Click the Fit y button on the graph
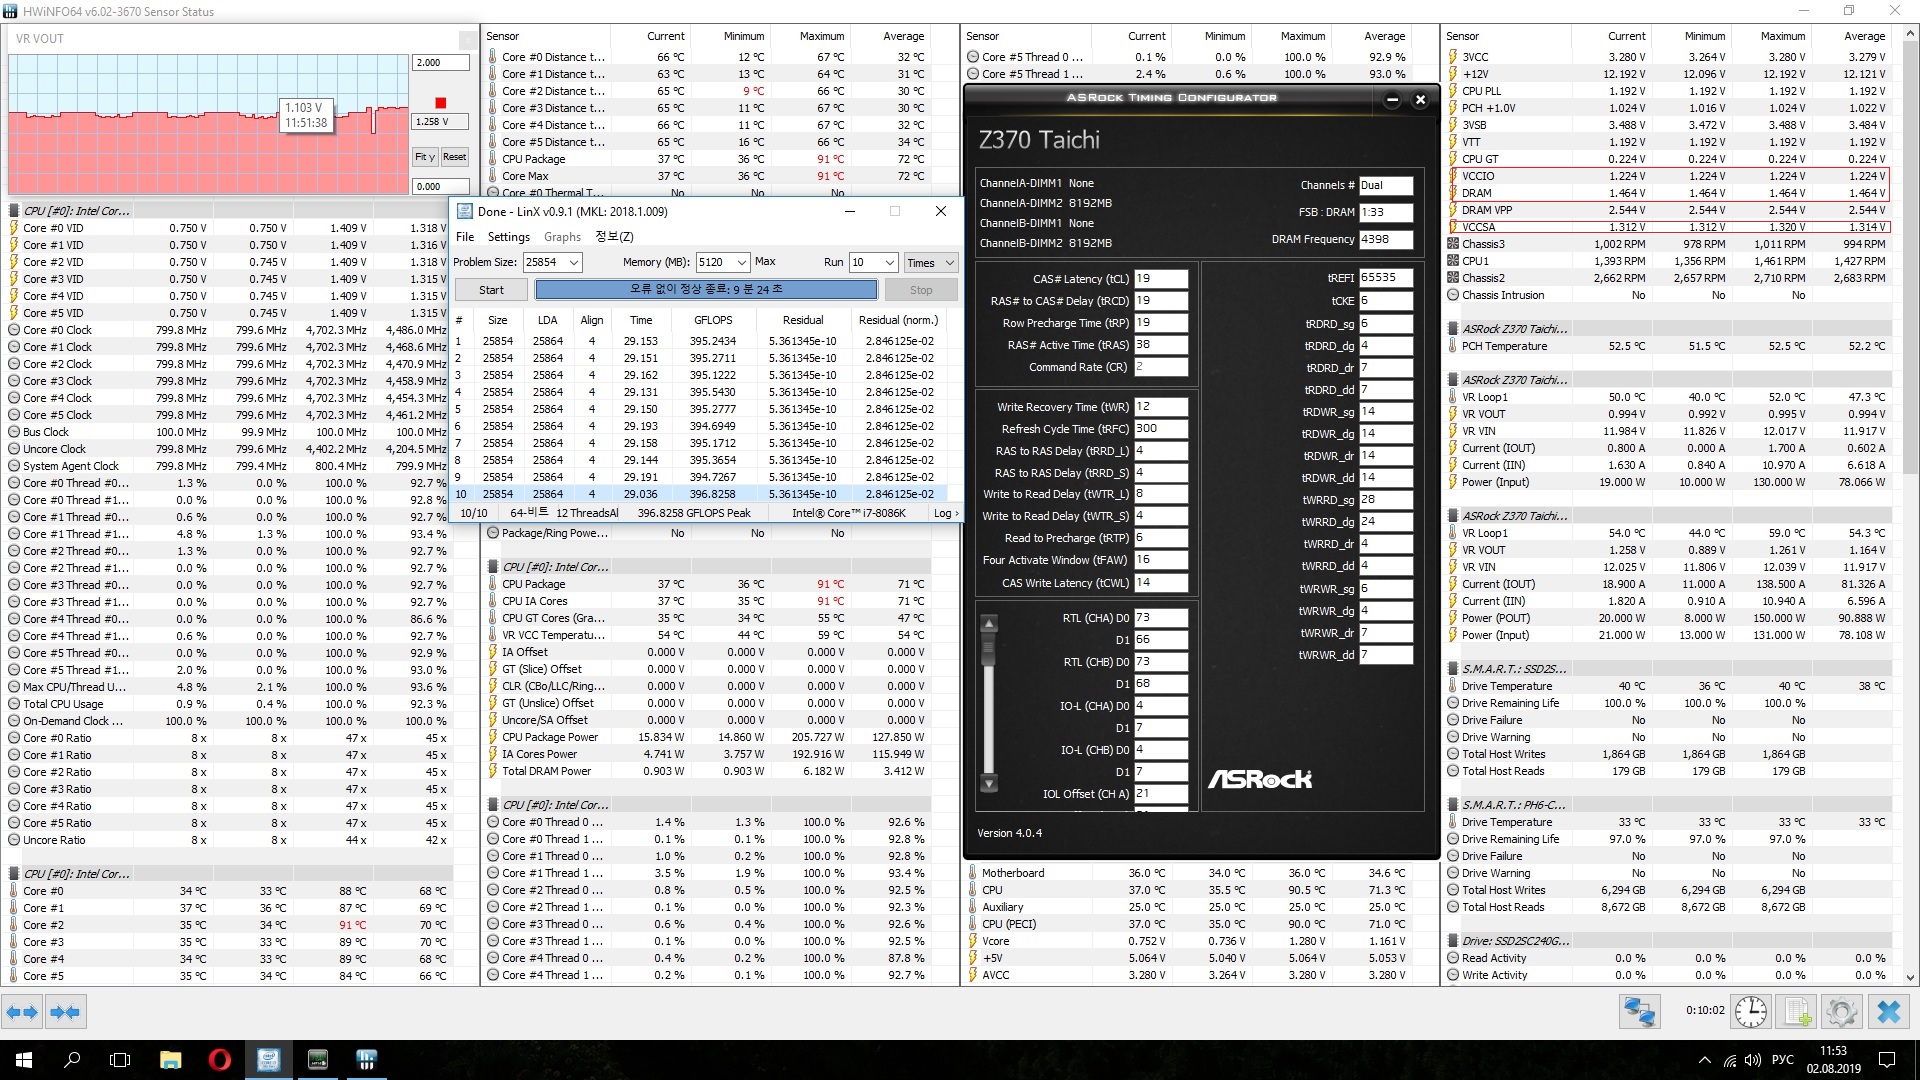This screenshot has width=1920, height=1080. click(424, 157)
